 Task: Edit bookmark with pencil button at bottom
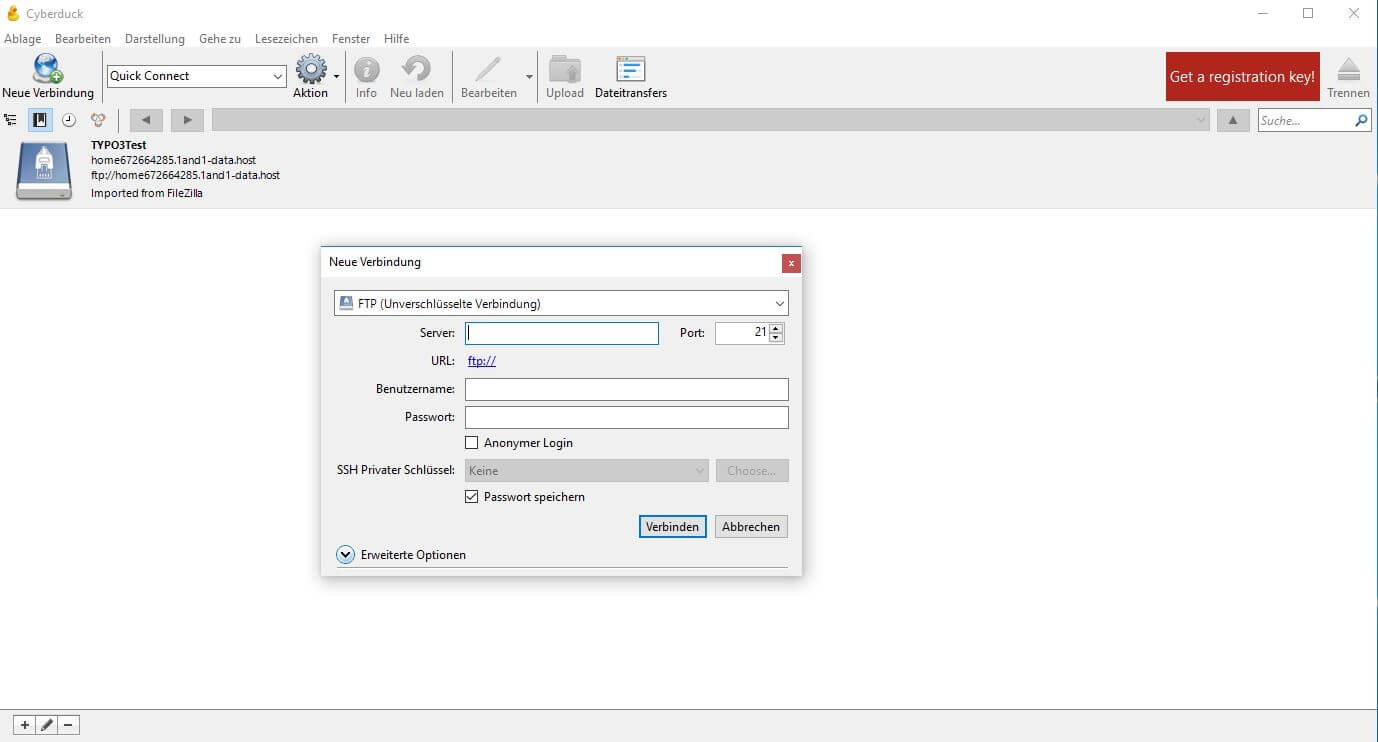47,725
